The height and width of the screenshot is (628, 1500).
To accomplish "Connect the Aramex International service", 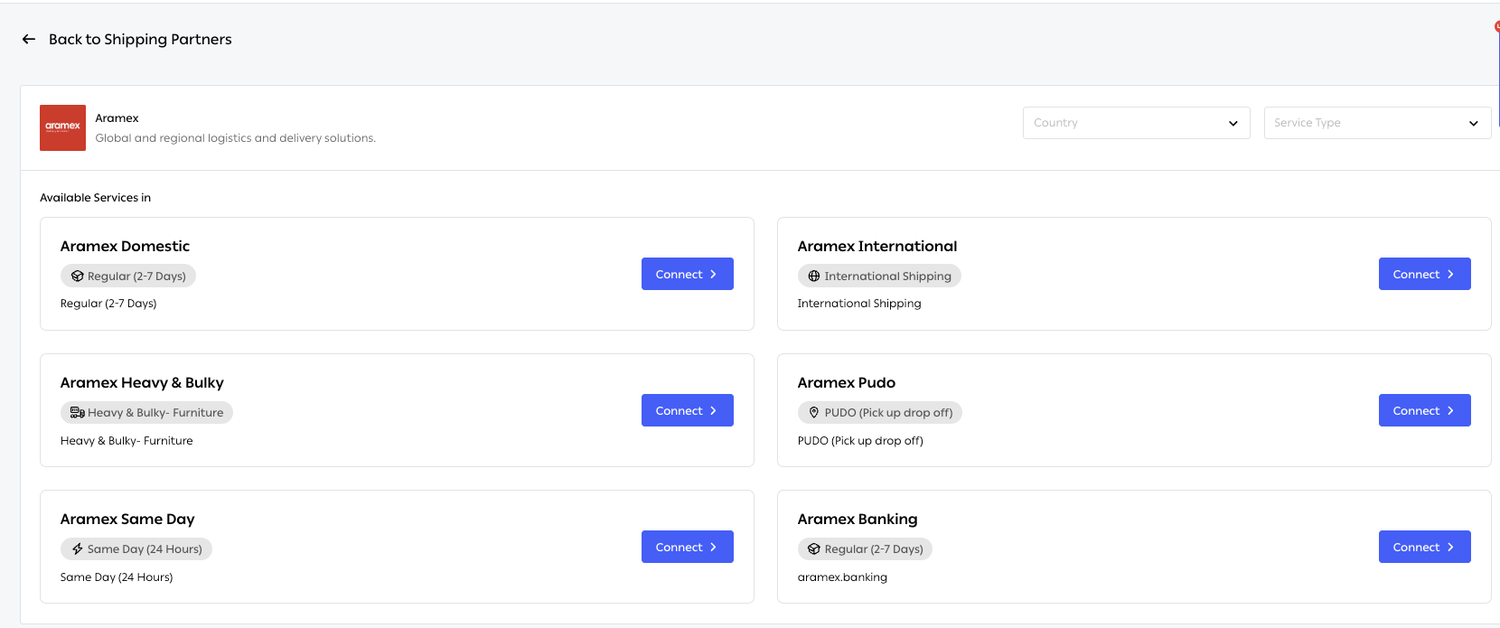I will (1424, 274).
